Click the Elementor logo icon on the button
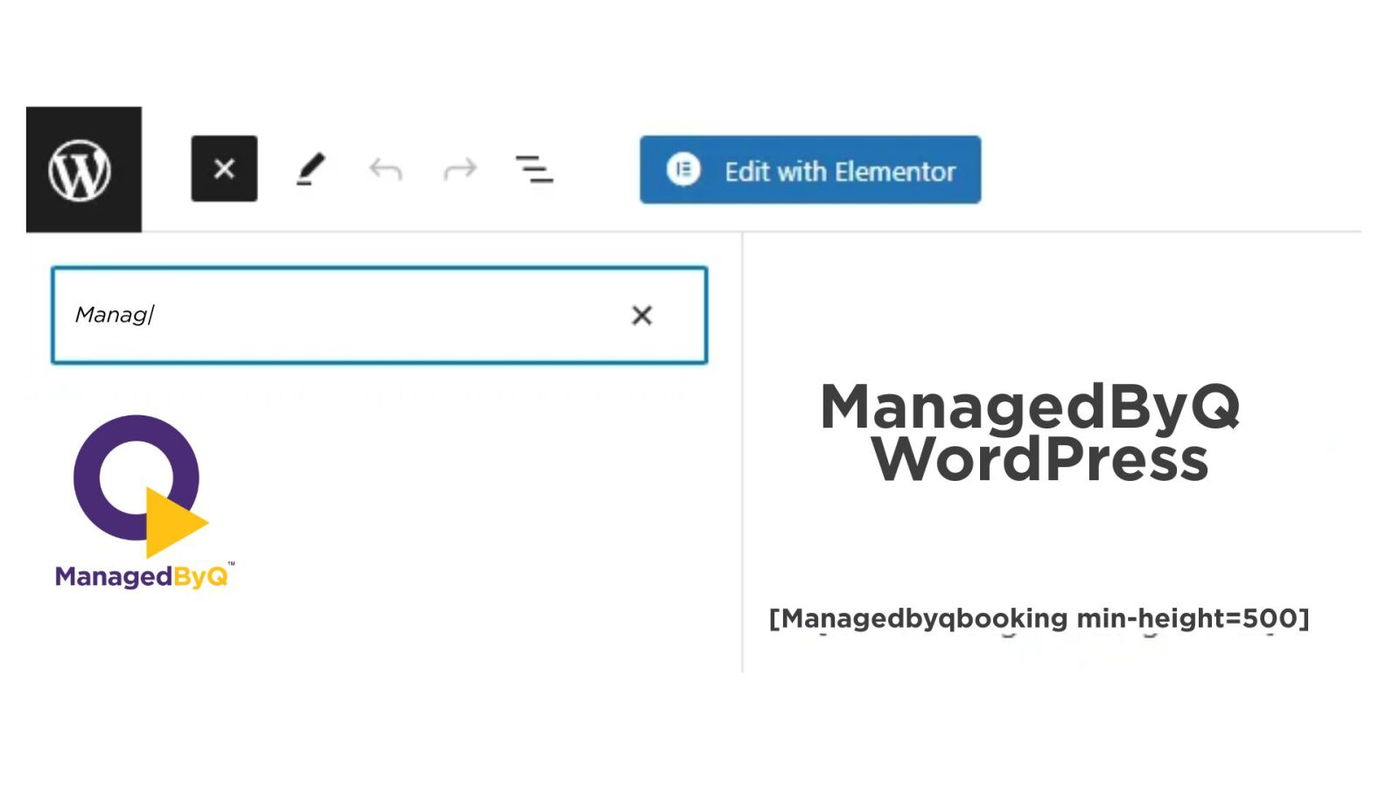The width and height of the screenshot is (1400, 787). (x=684, y=170)
